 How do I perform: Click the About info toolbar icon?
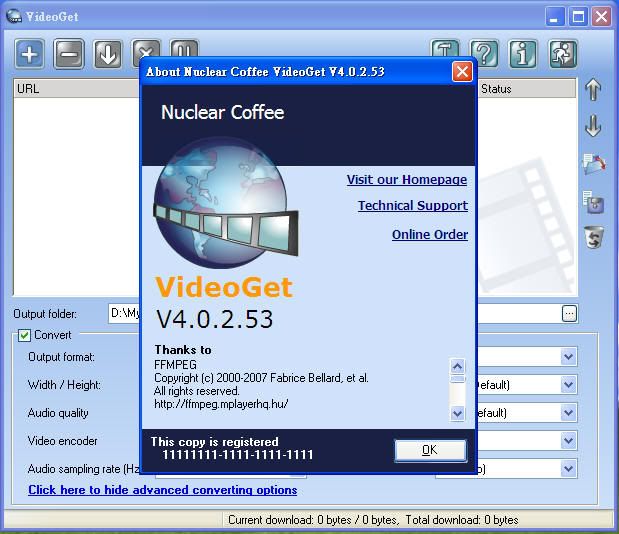[524, 54]
